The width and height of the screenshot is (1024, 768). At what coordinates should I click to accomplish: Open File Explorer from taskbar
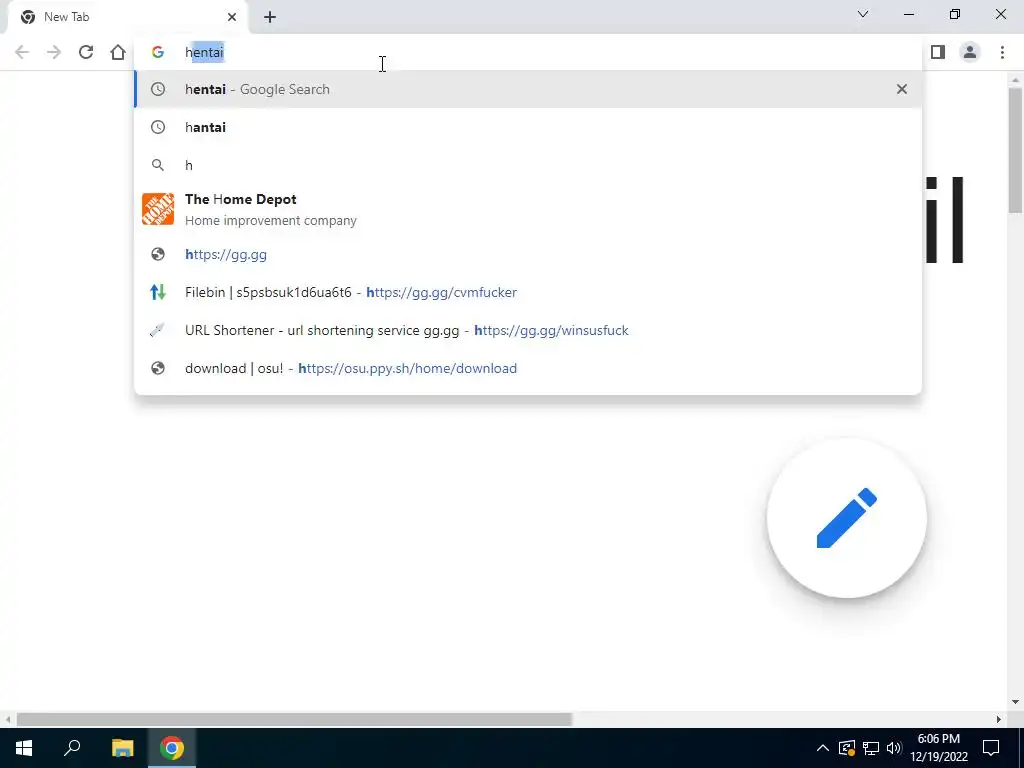pos(122,748)
